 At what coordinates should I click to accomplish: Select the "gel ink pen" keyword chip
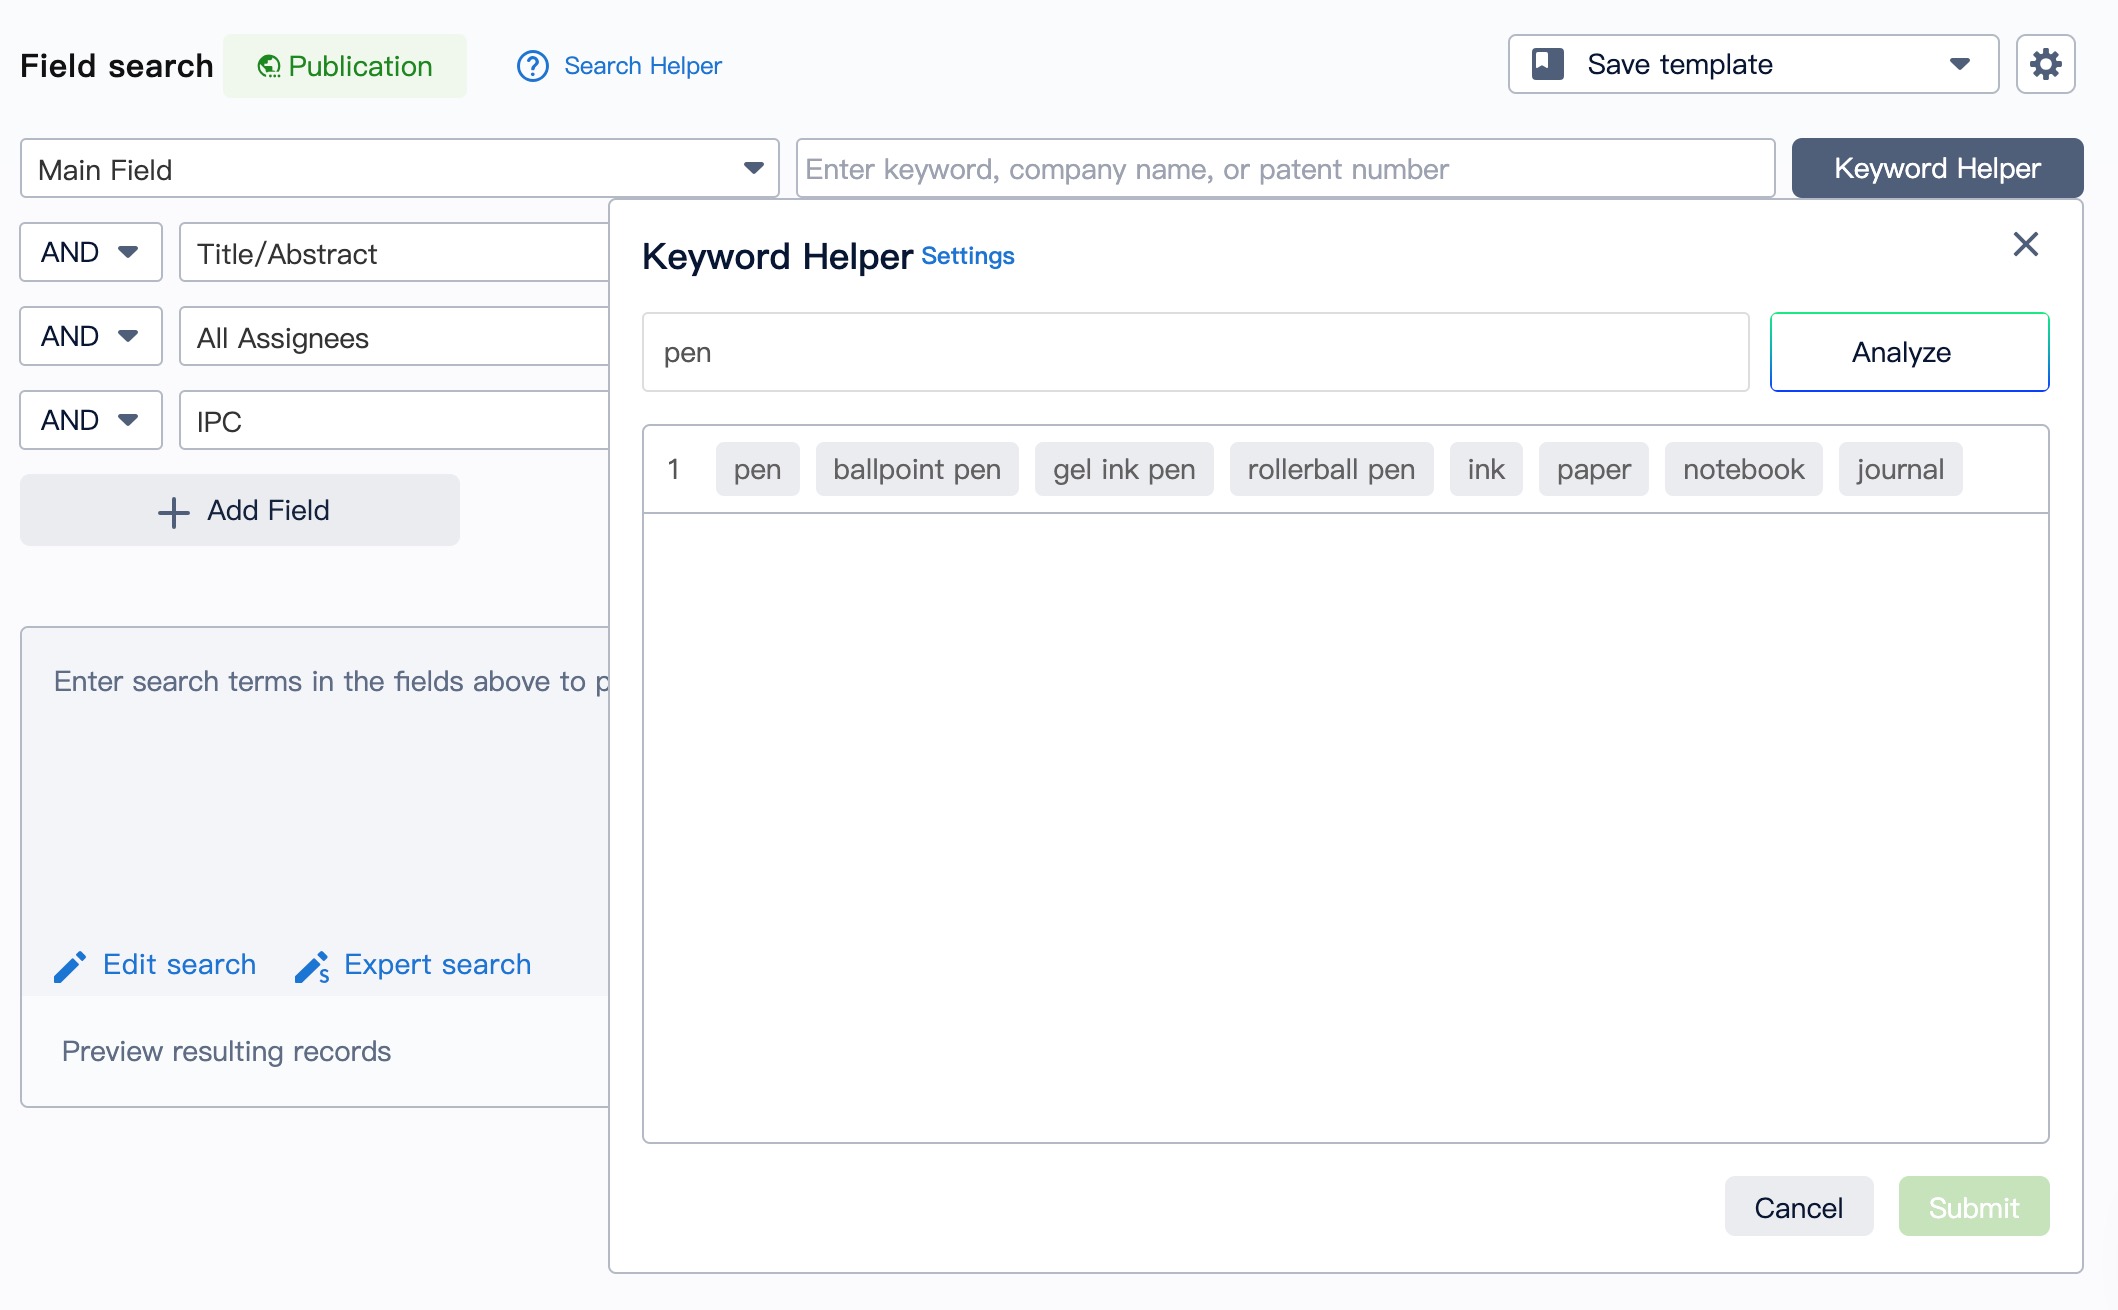click(x=1123, y=469)
